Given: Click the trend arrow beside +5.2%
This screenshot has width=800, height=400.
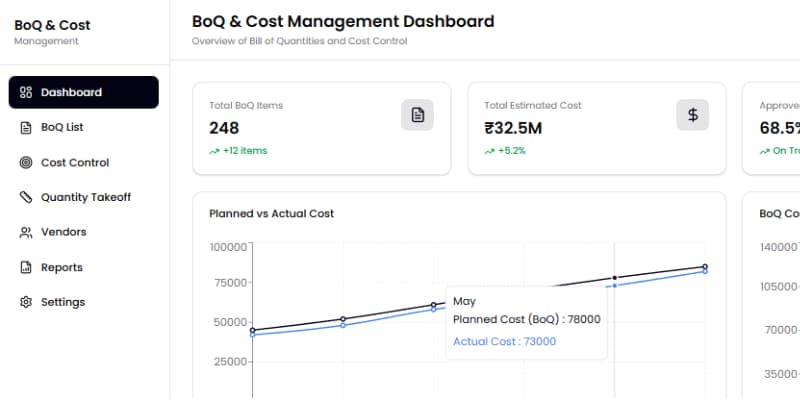Looking at the screenshot, I should click(x=489, y=151).
